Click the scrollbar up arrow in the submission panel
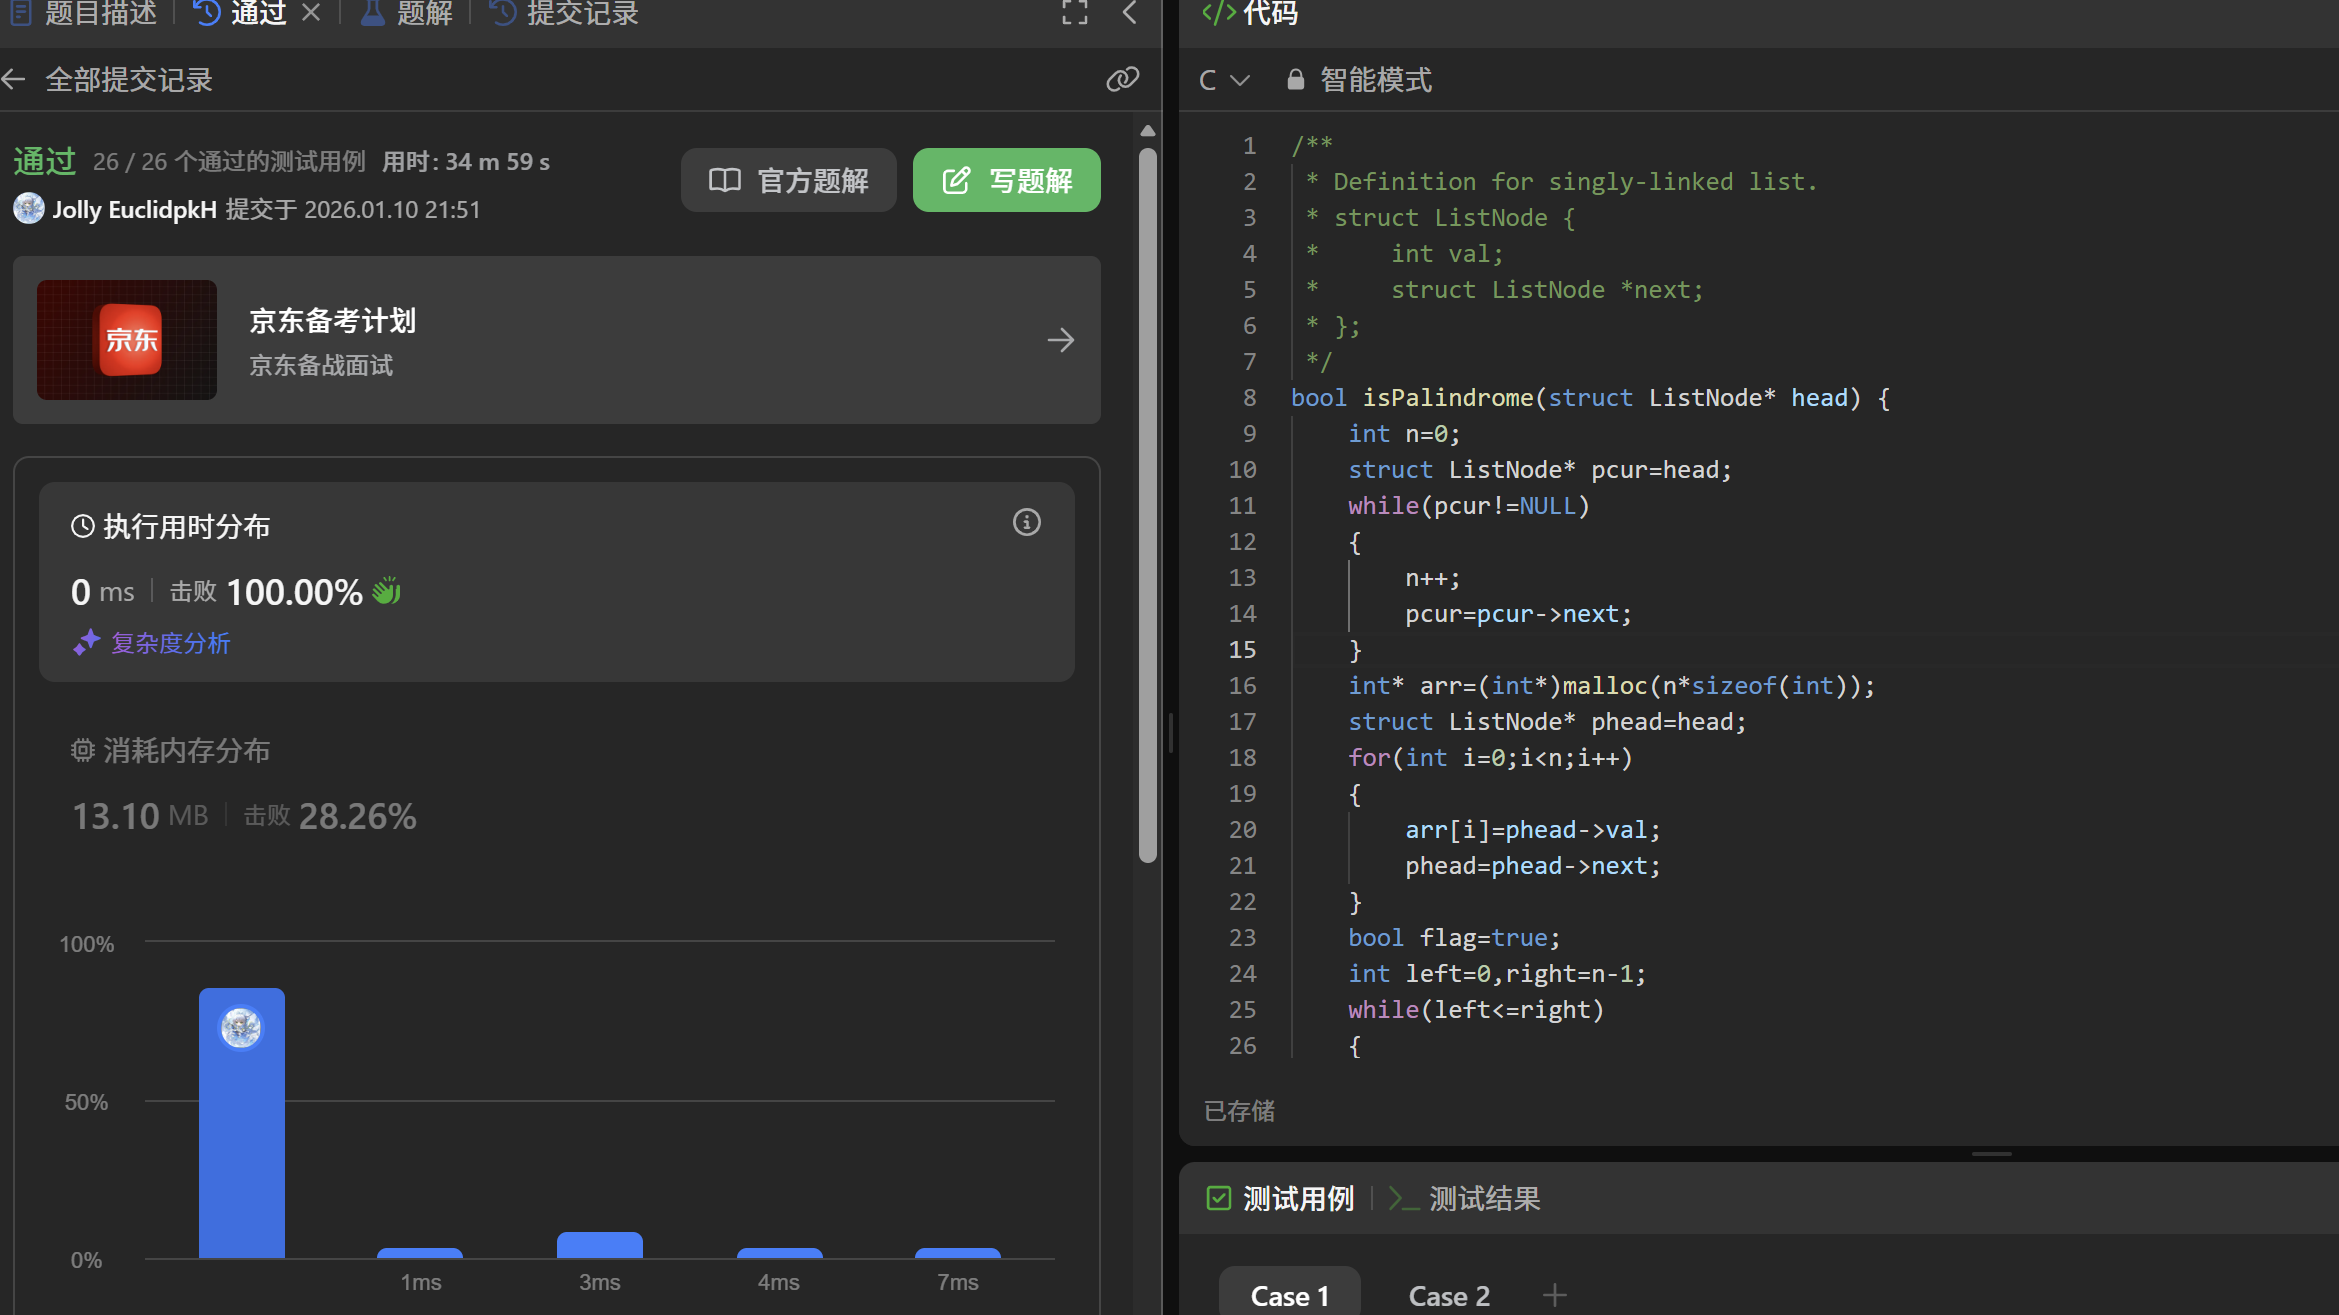2339x1315 pixels. 1148,131
